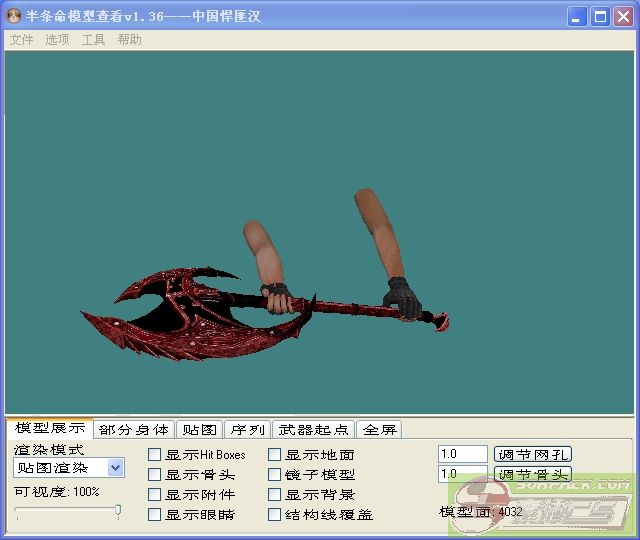This screenshot has width=640, height=540.
Task: Switch to the 全屏 tab
Action: [379, 430]
